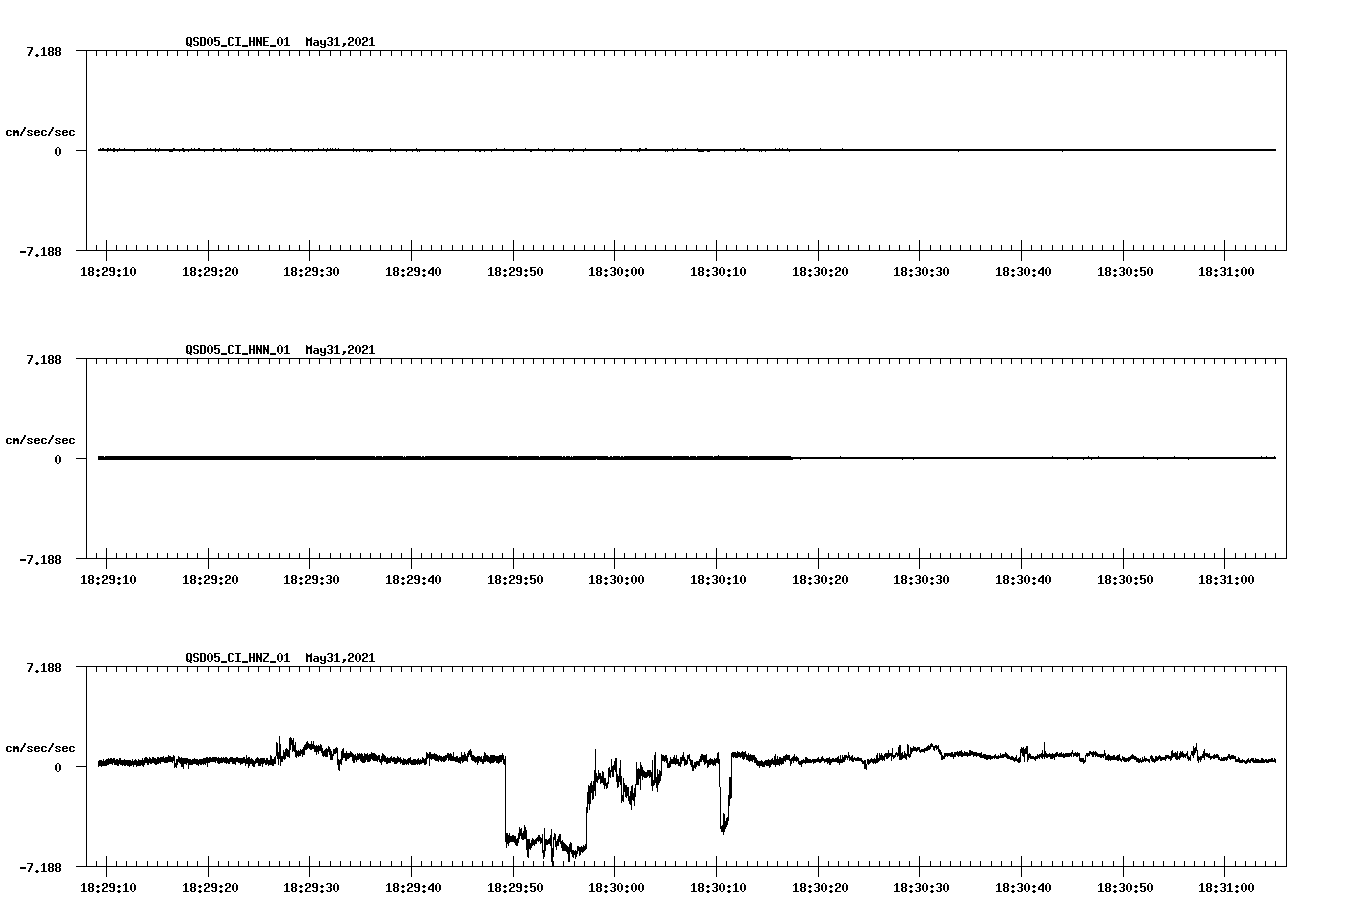The width and height of the screenshot is (1358, 924).
Task: Click 18:30:10 time label under HNN plot
Action: coord(717,580)
